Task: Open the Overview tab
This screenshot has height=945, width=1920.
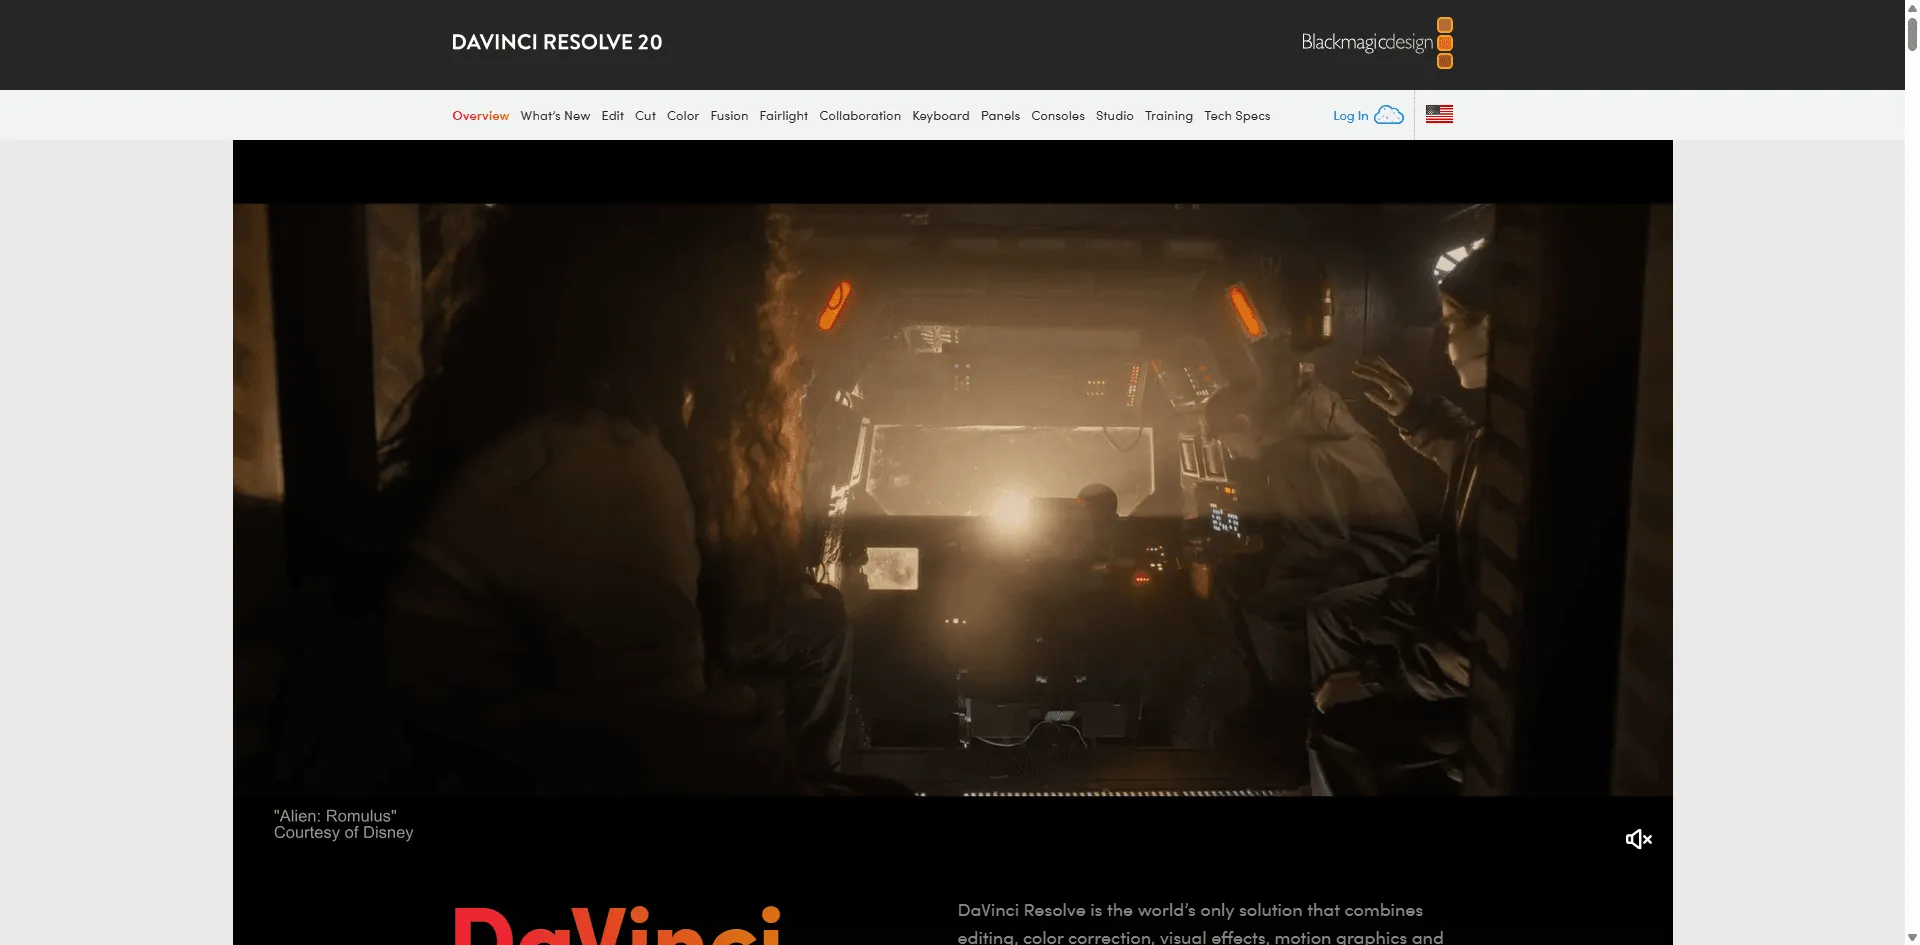Action: pyautogui.click(x=480, y=116)
